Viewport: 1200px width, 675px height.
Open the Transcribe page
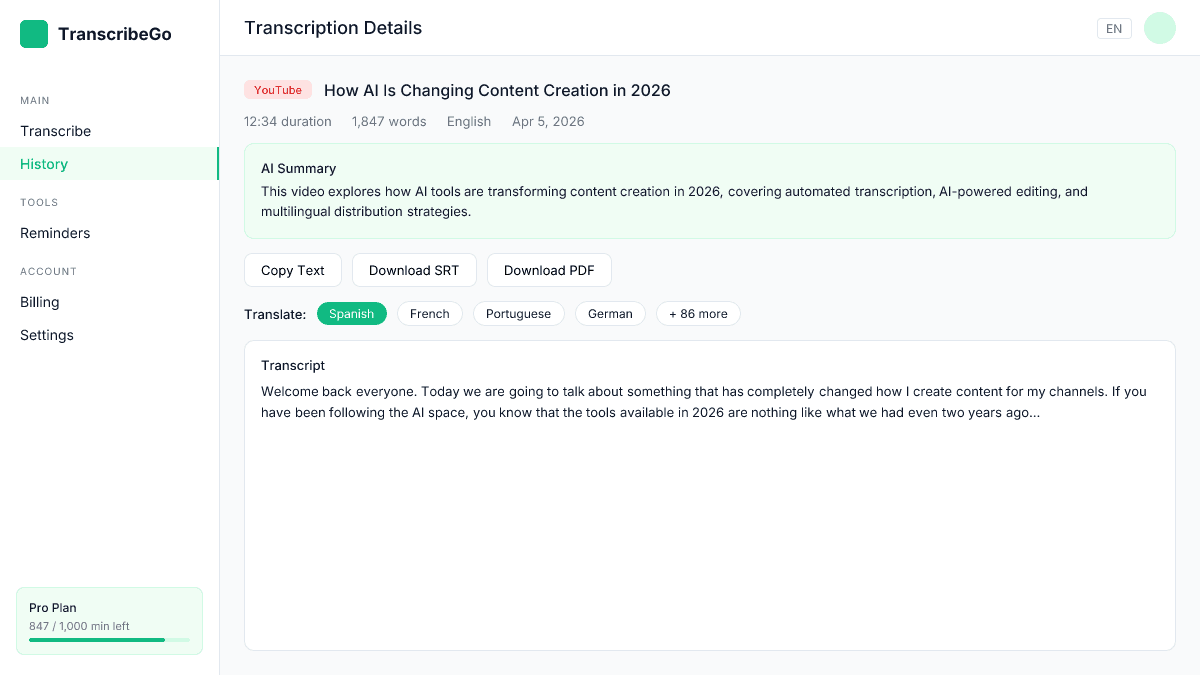coord(55,131)
